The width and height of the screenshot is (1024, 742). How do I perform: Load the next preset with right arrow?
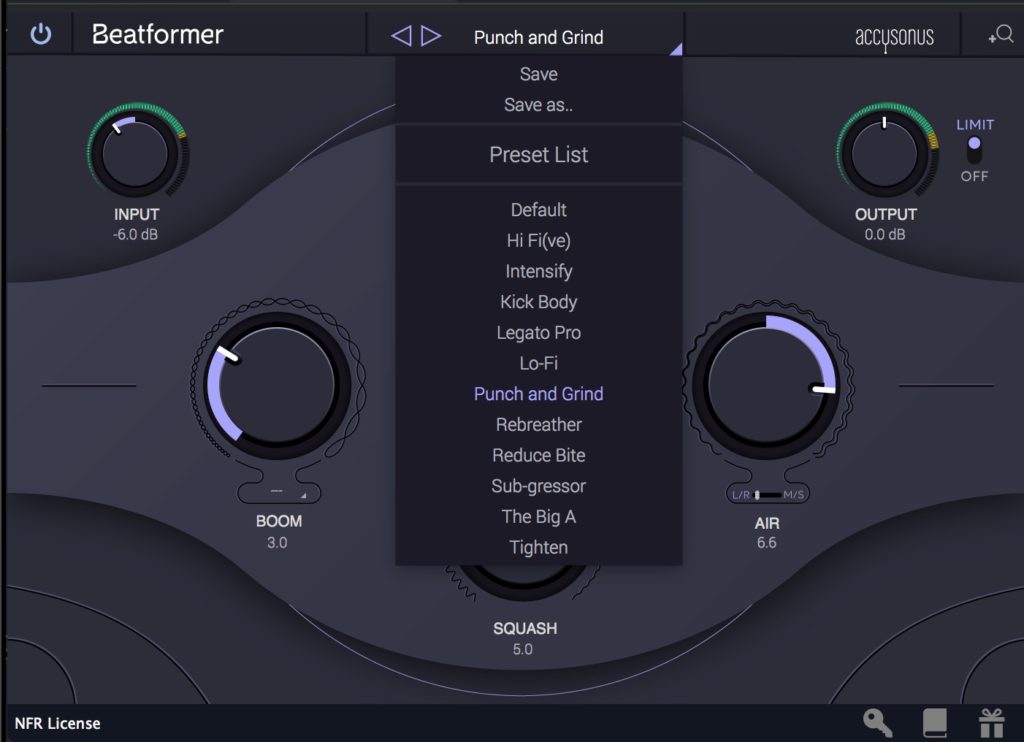pos(431,36)
